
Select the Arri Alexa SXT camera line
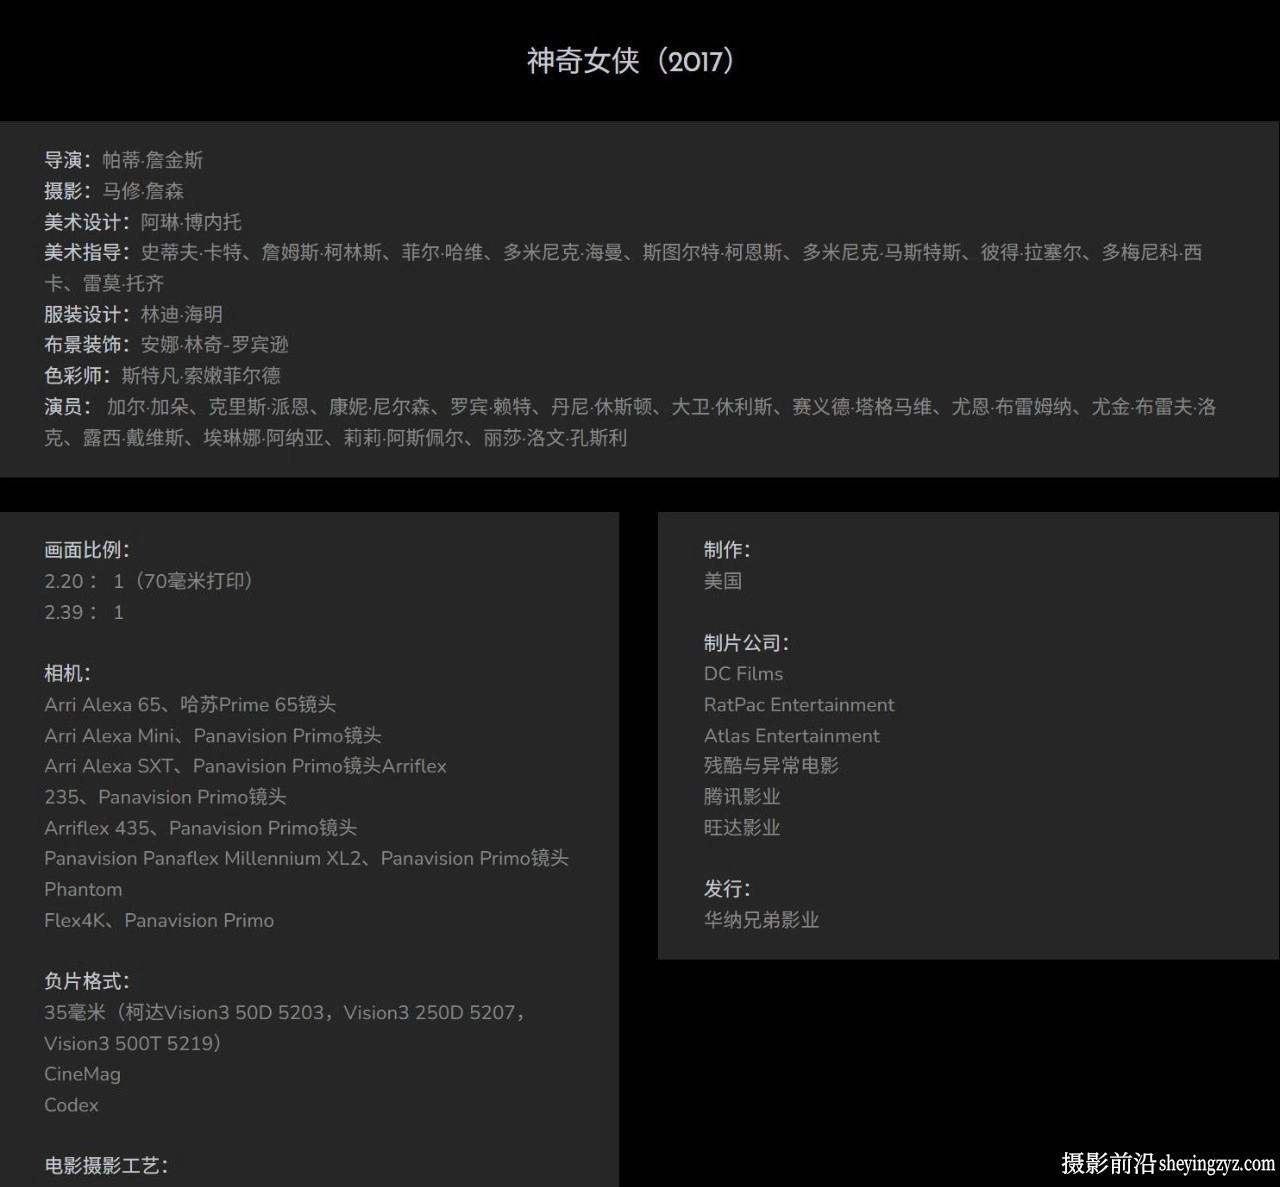(x=245, y=766)
